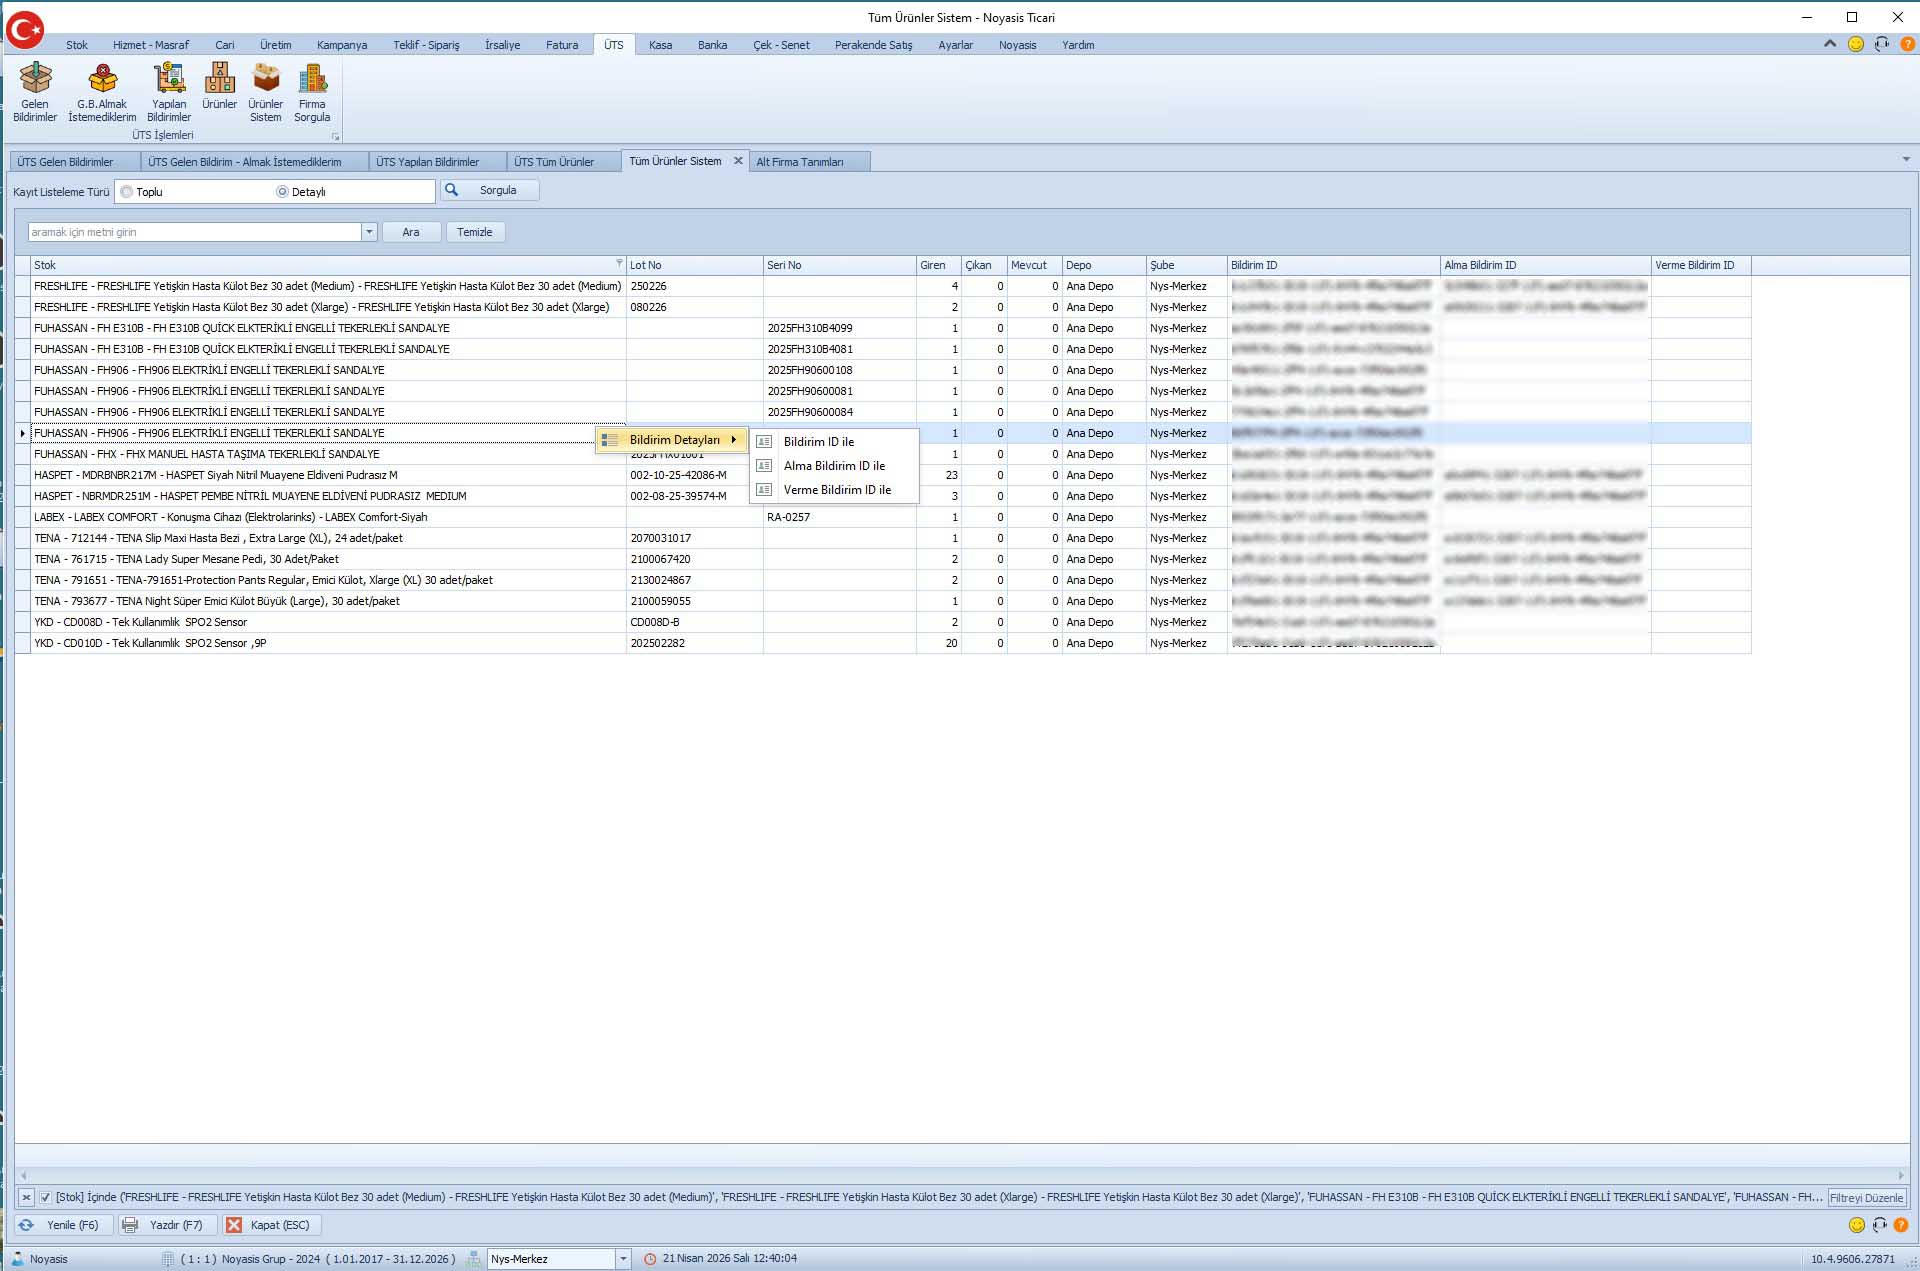This screenshot has height=1271, width=1920.
Task: Open the Fatura menu tab
Action: (x=561, y=45)
